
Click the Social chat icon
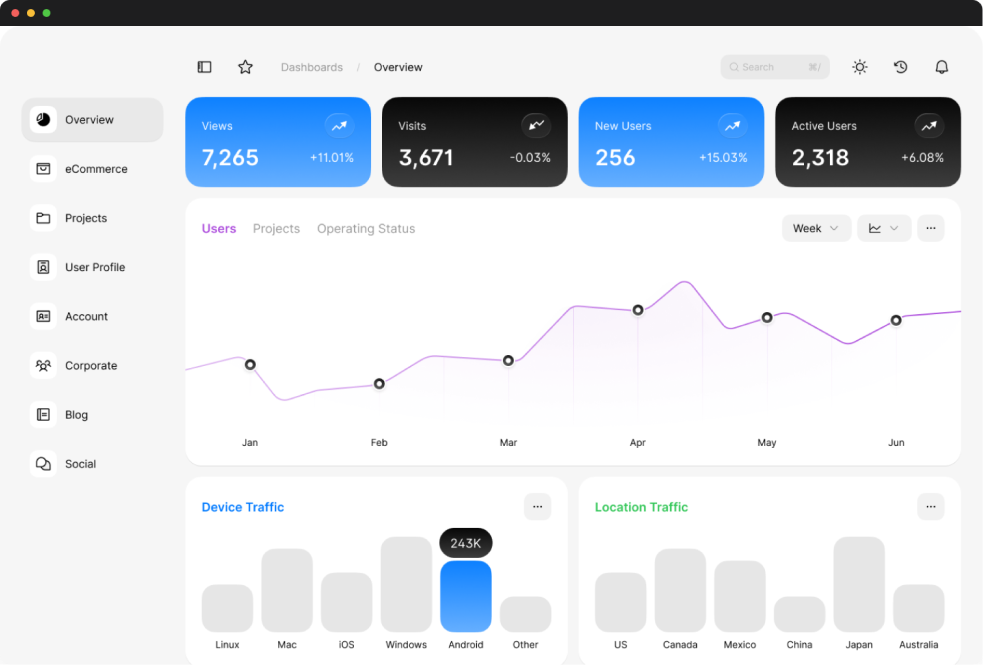(x=43, y=464)
